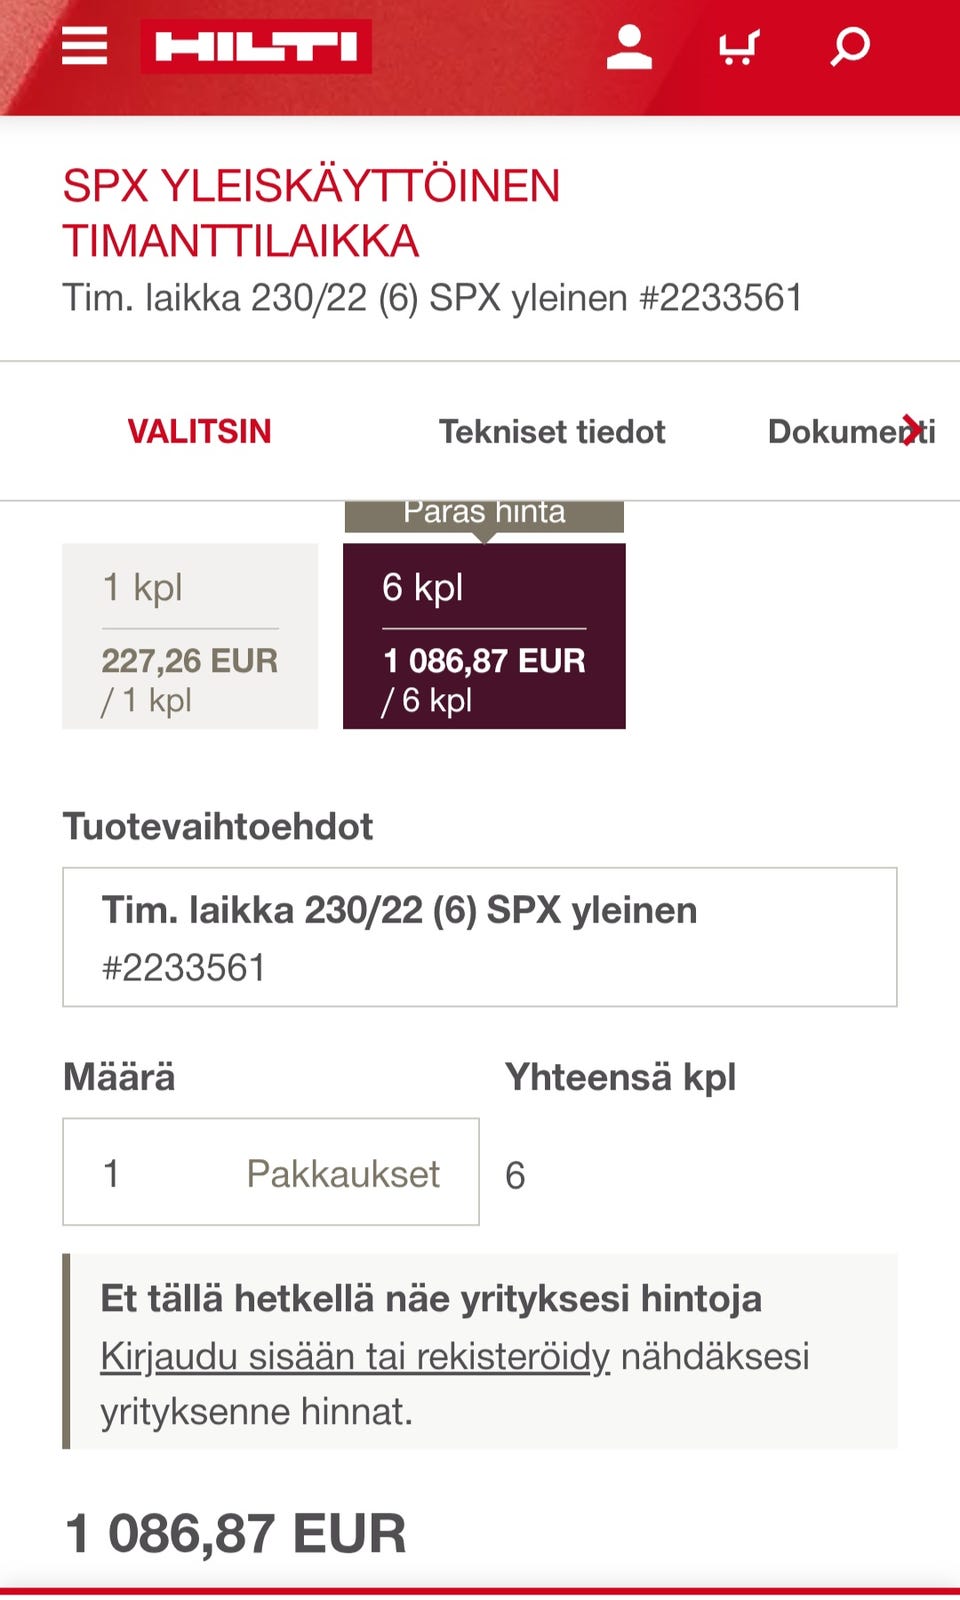The width and height of the screenshot is (960, 1600).
Task: Click the product subtitle with #2233561
Action: (x=432, y=298)
